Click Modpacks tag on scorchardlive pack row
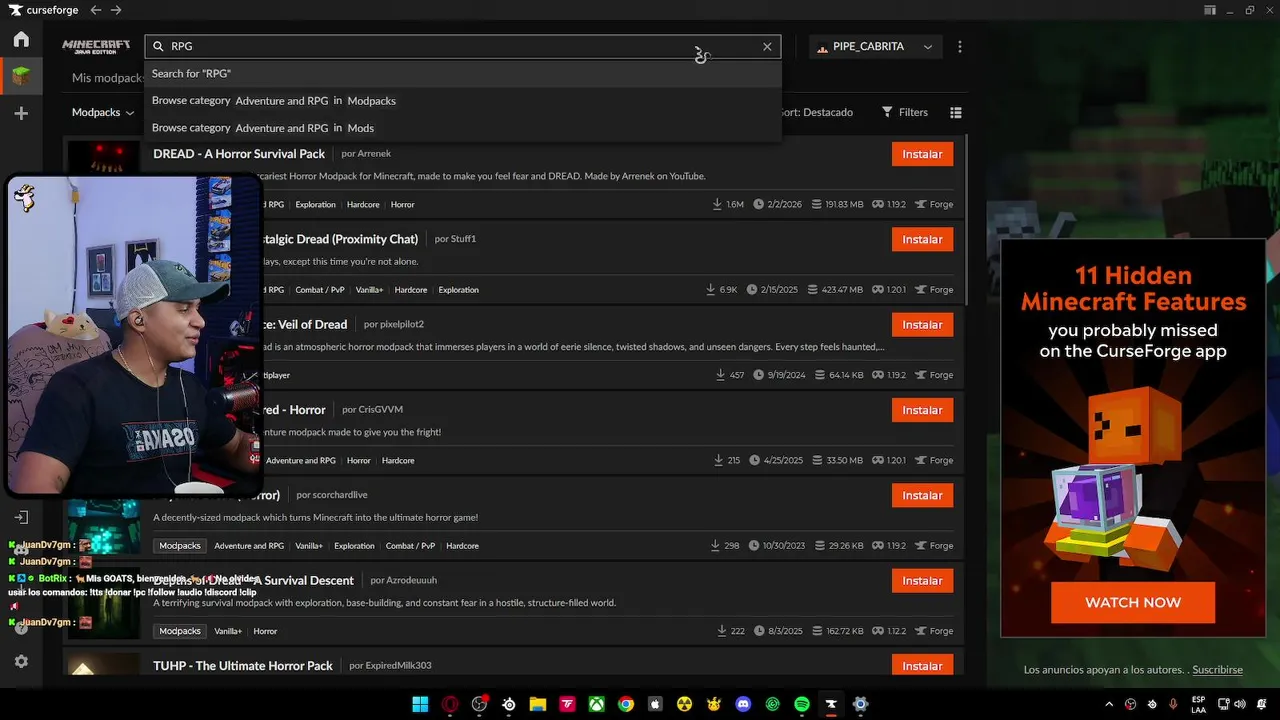 pos(180,546)
